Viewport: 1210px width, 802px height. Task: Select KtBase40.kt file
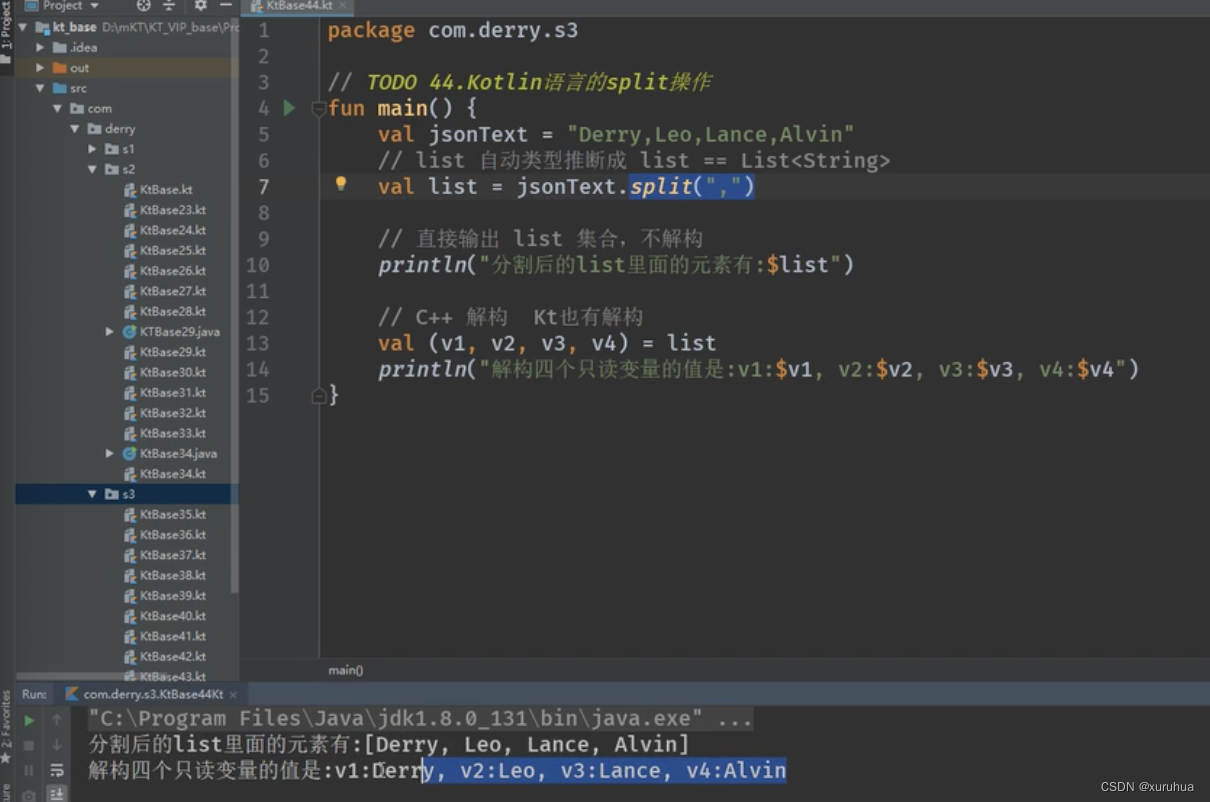pyautogui.click(x=165, y=616)
